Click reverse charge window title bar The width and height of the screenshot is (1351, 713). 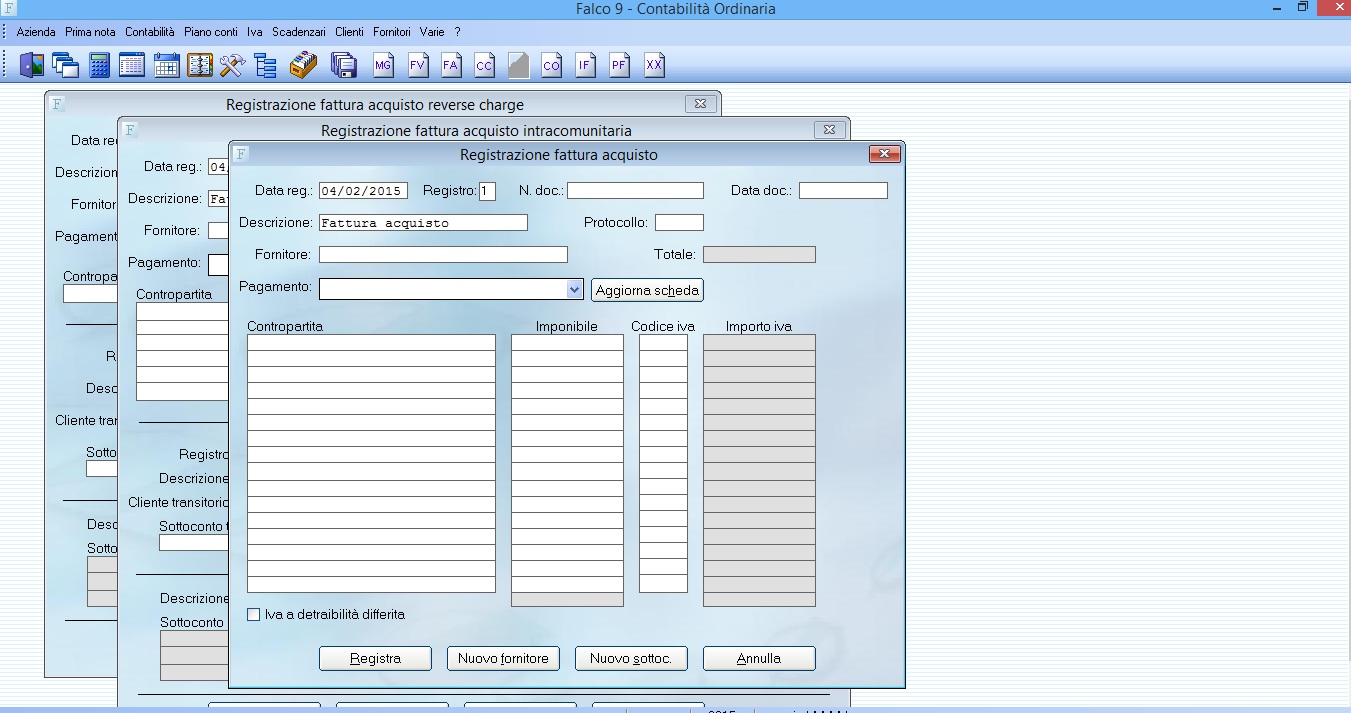[374, 104]
